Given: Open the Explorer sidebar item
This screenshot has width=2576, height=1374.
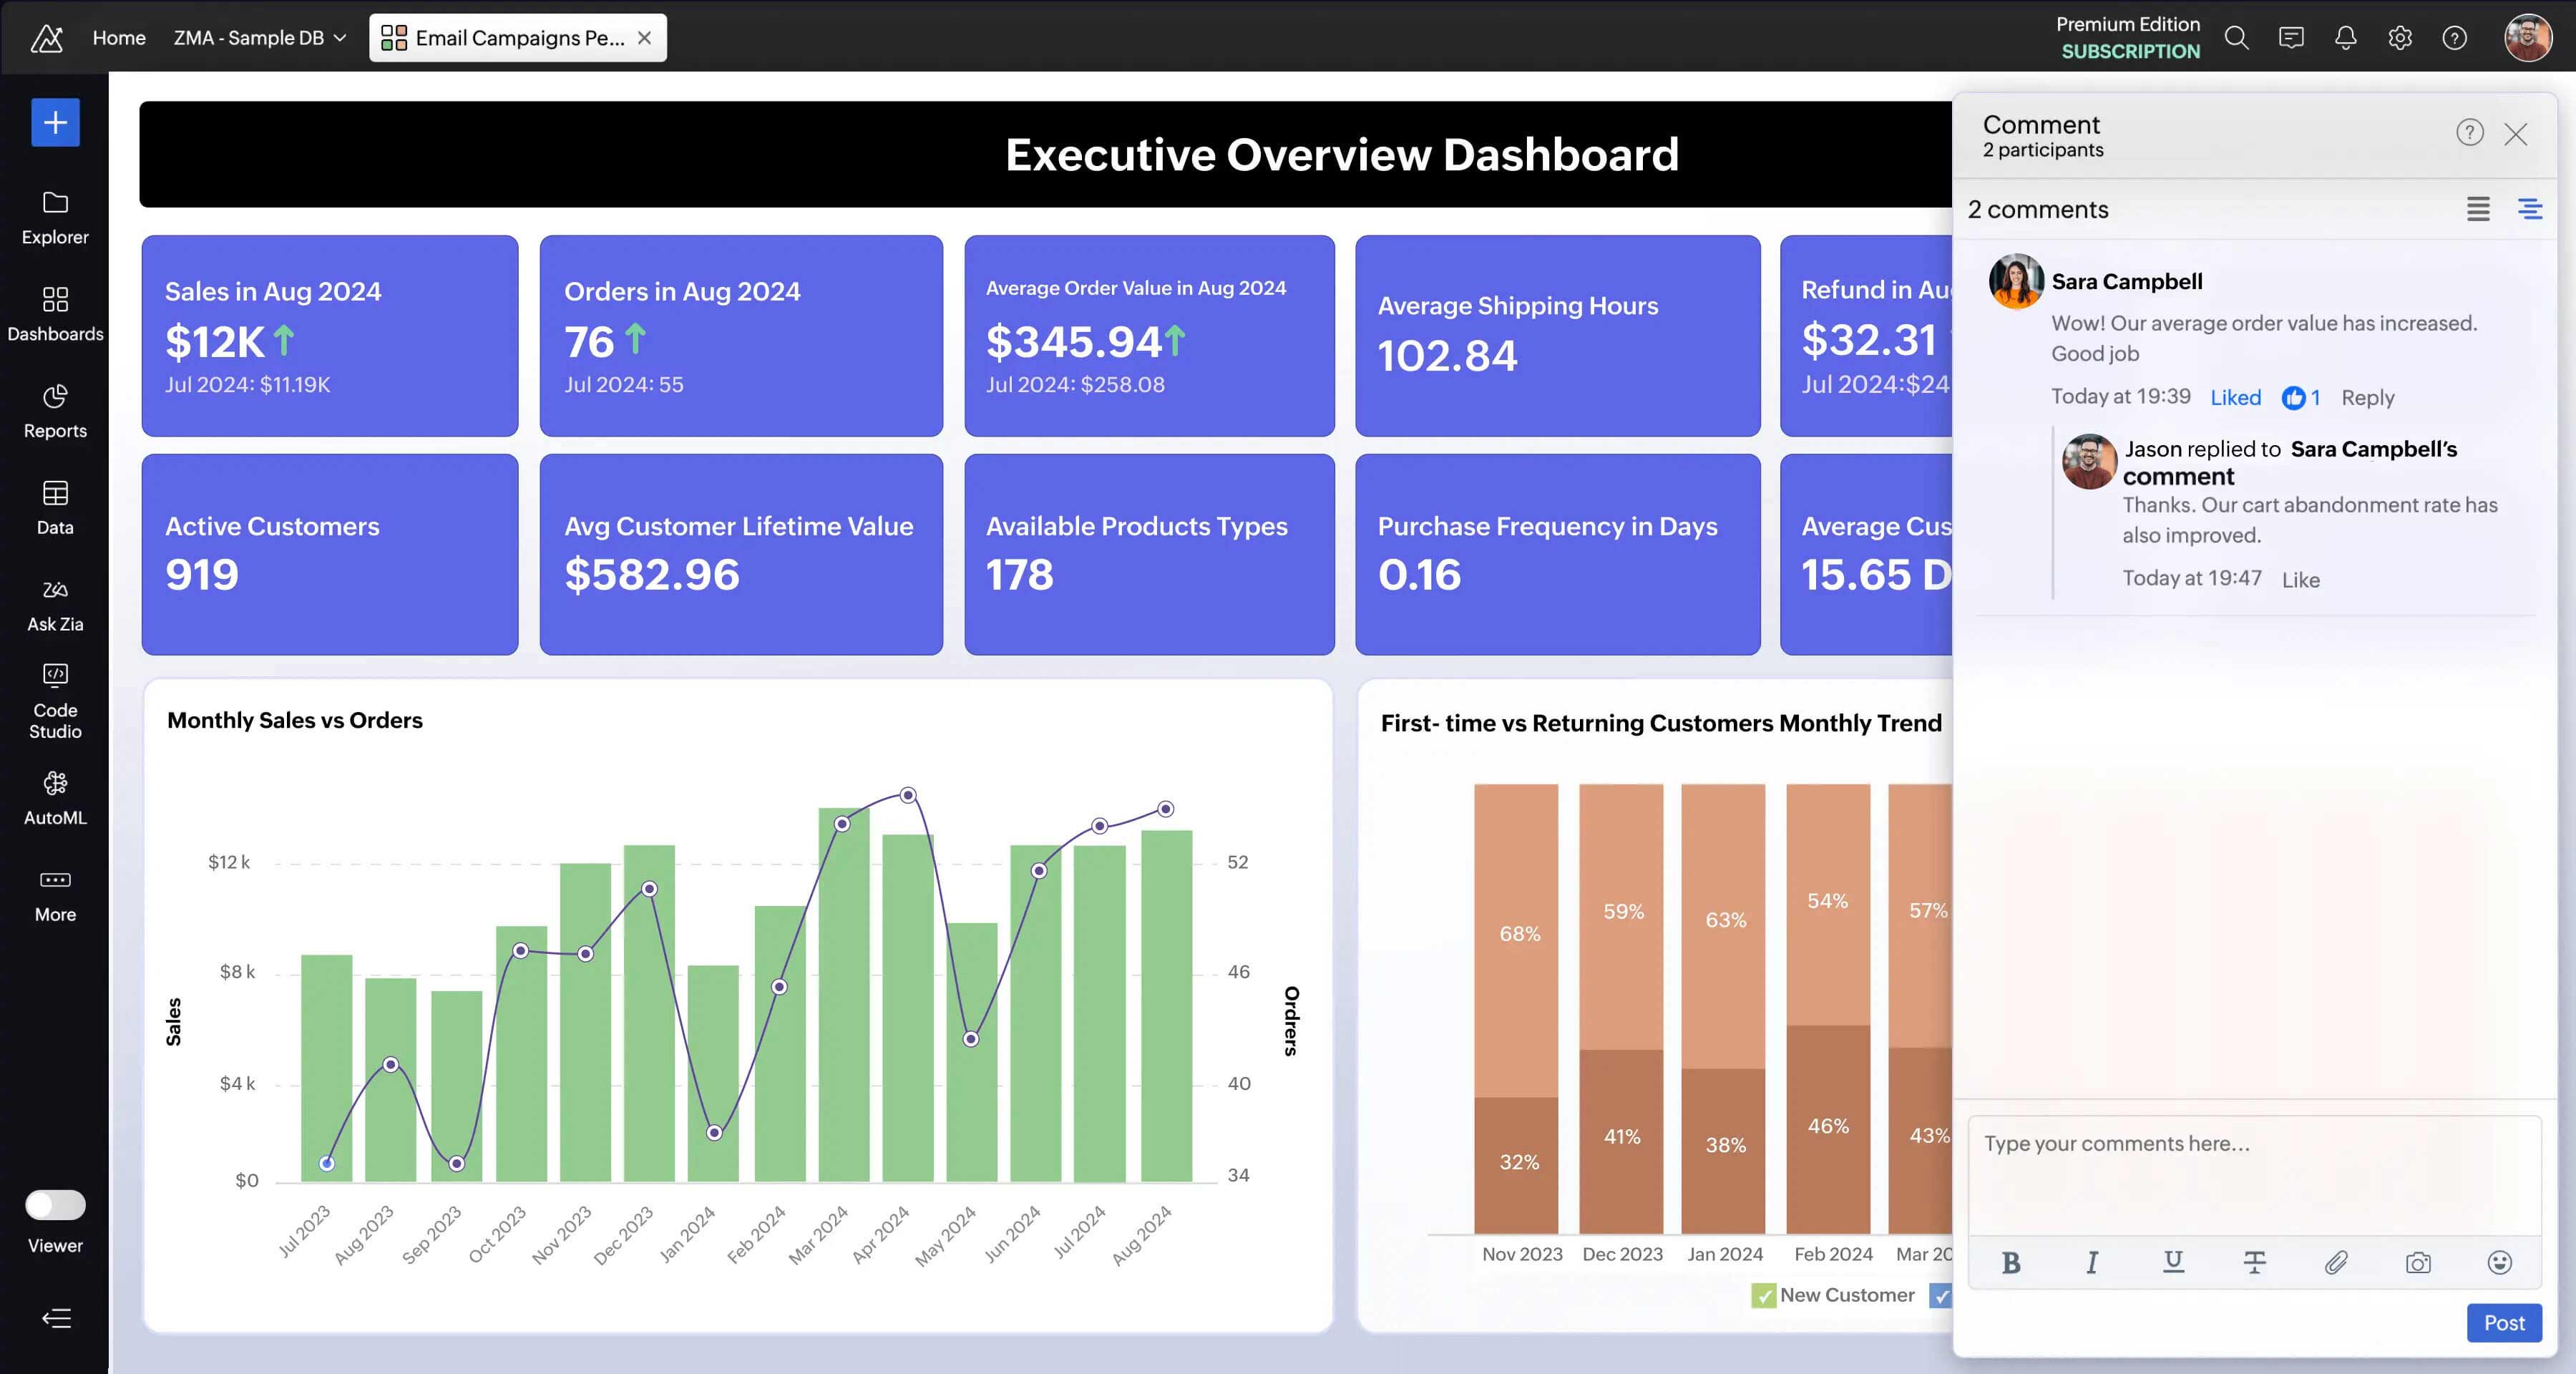Looking at the screenshot, I should (55, 218).
